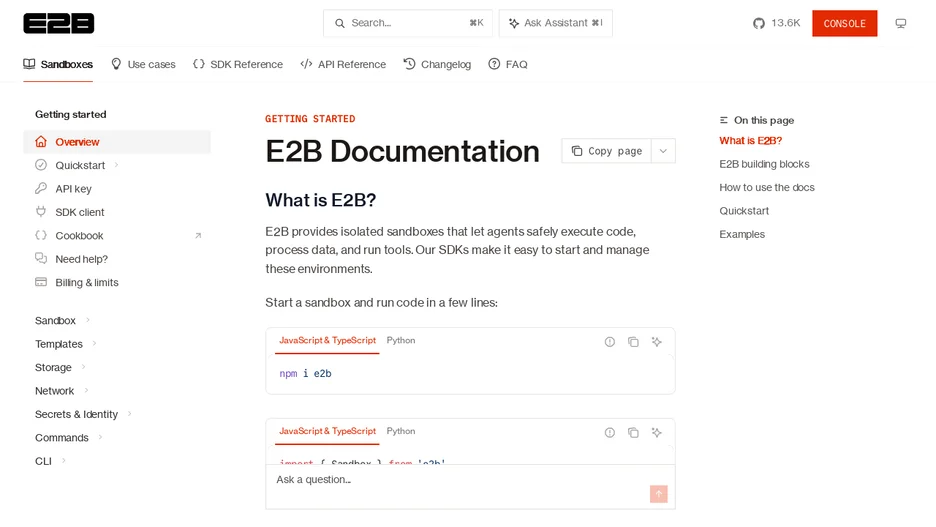Expand the Sandbox section
The image size is (936, 527).
(x=88, y=320)
